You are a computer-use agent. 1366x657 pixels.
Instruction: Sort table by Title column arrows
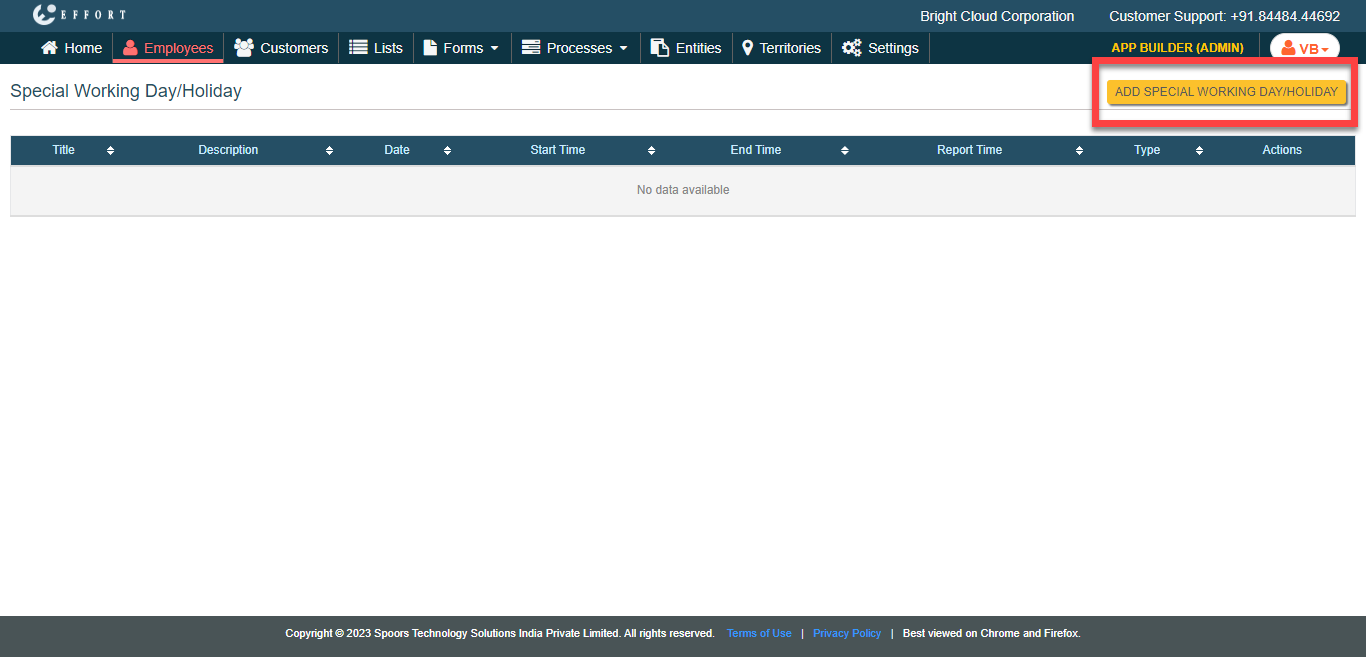[x=110, y=151]
